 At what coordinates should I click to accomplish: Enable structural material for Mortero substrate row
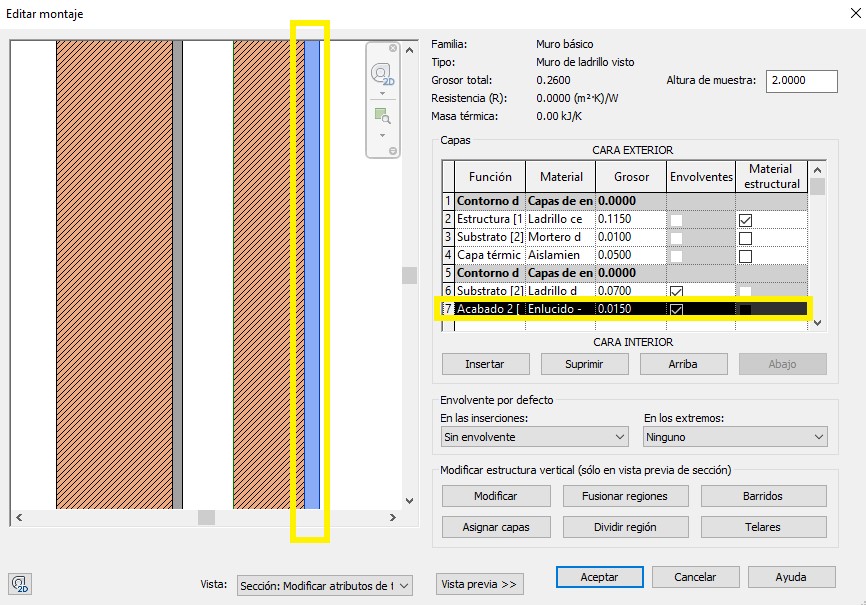coord(744,237)
